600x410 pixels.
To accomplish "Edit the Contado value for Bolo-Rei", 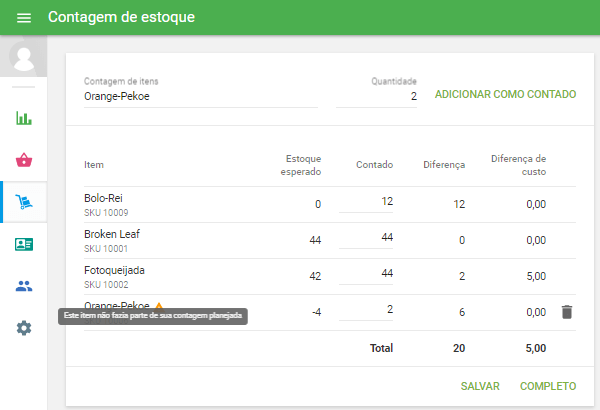I will click(x=366, y=203).
